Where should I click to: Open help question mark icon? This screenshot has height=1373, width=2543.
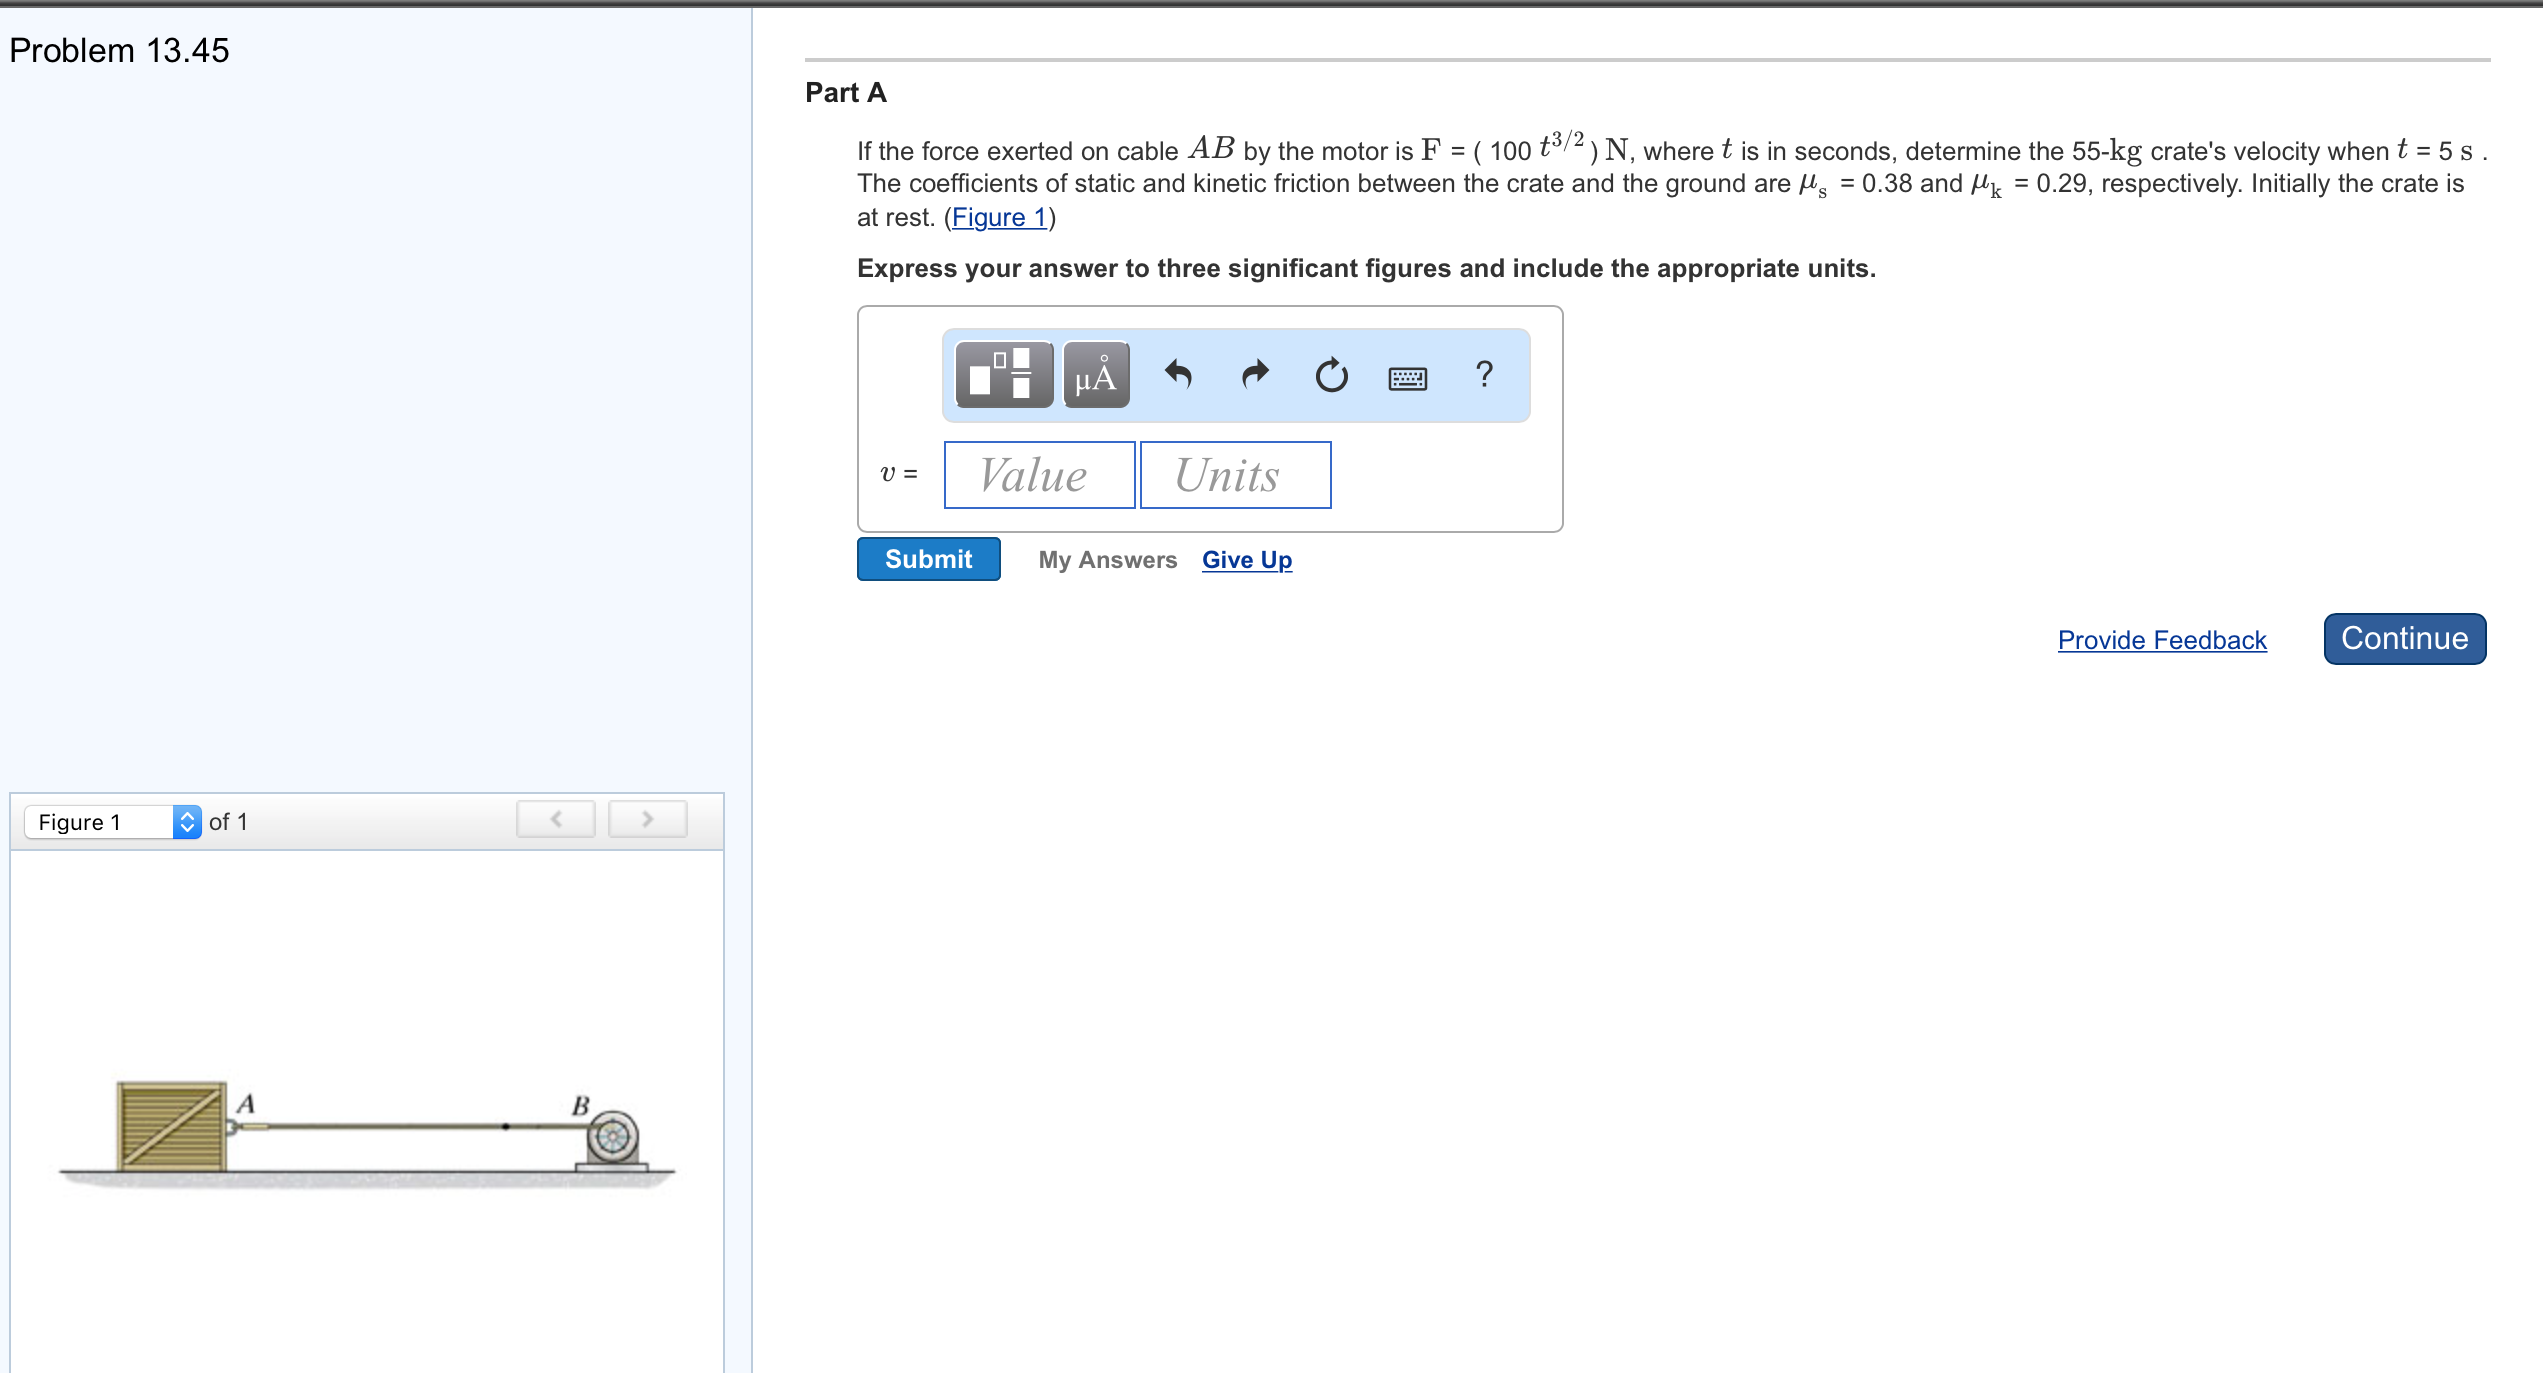point(1484,375)
